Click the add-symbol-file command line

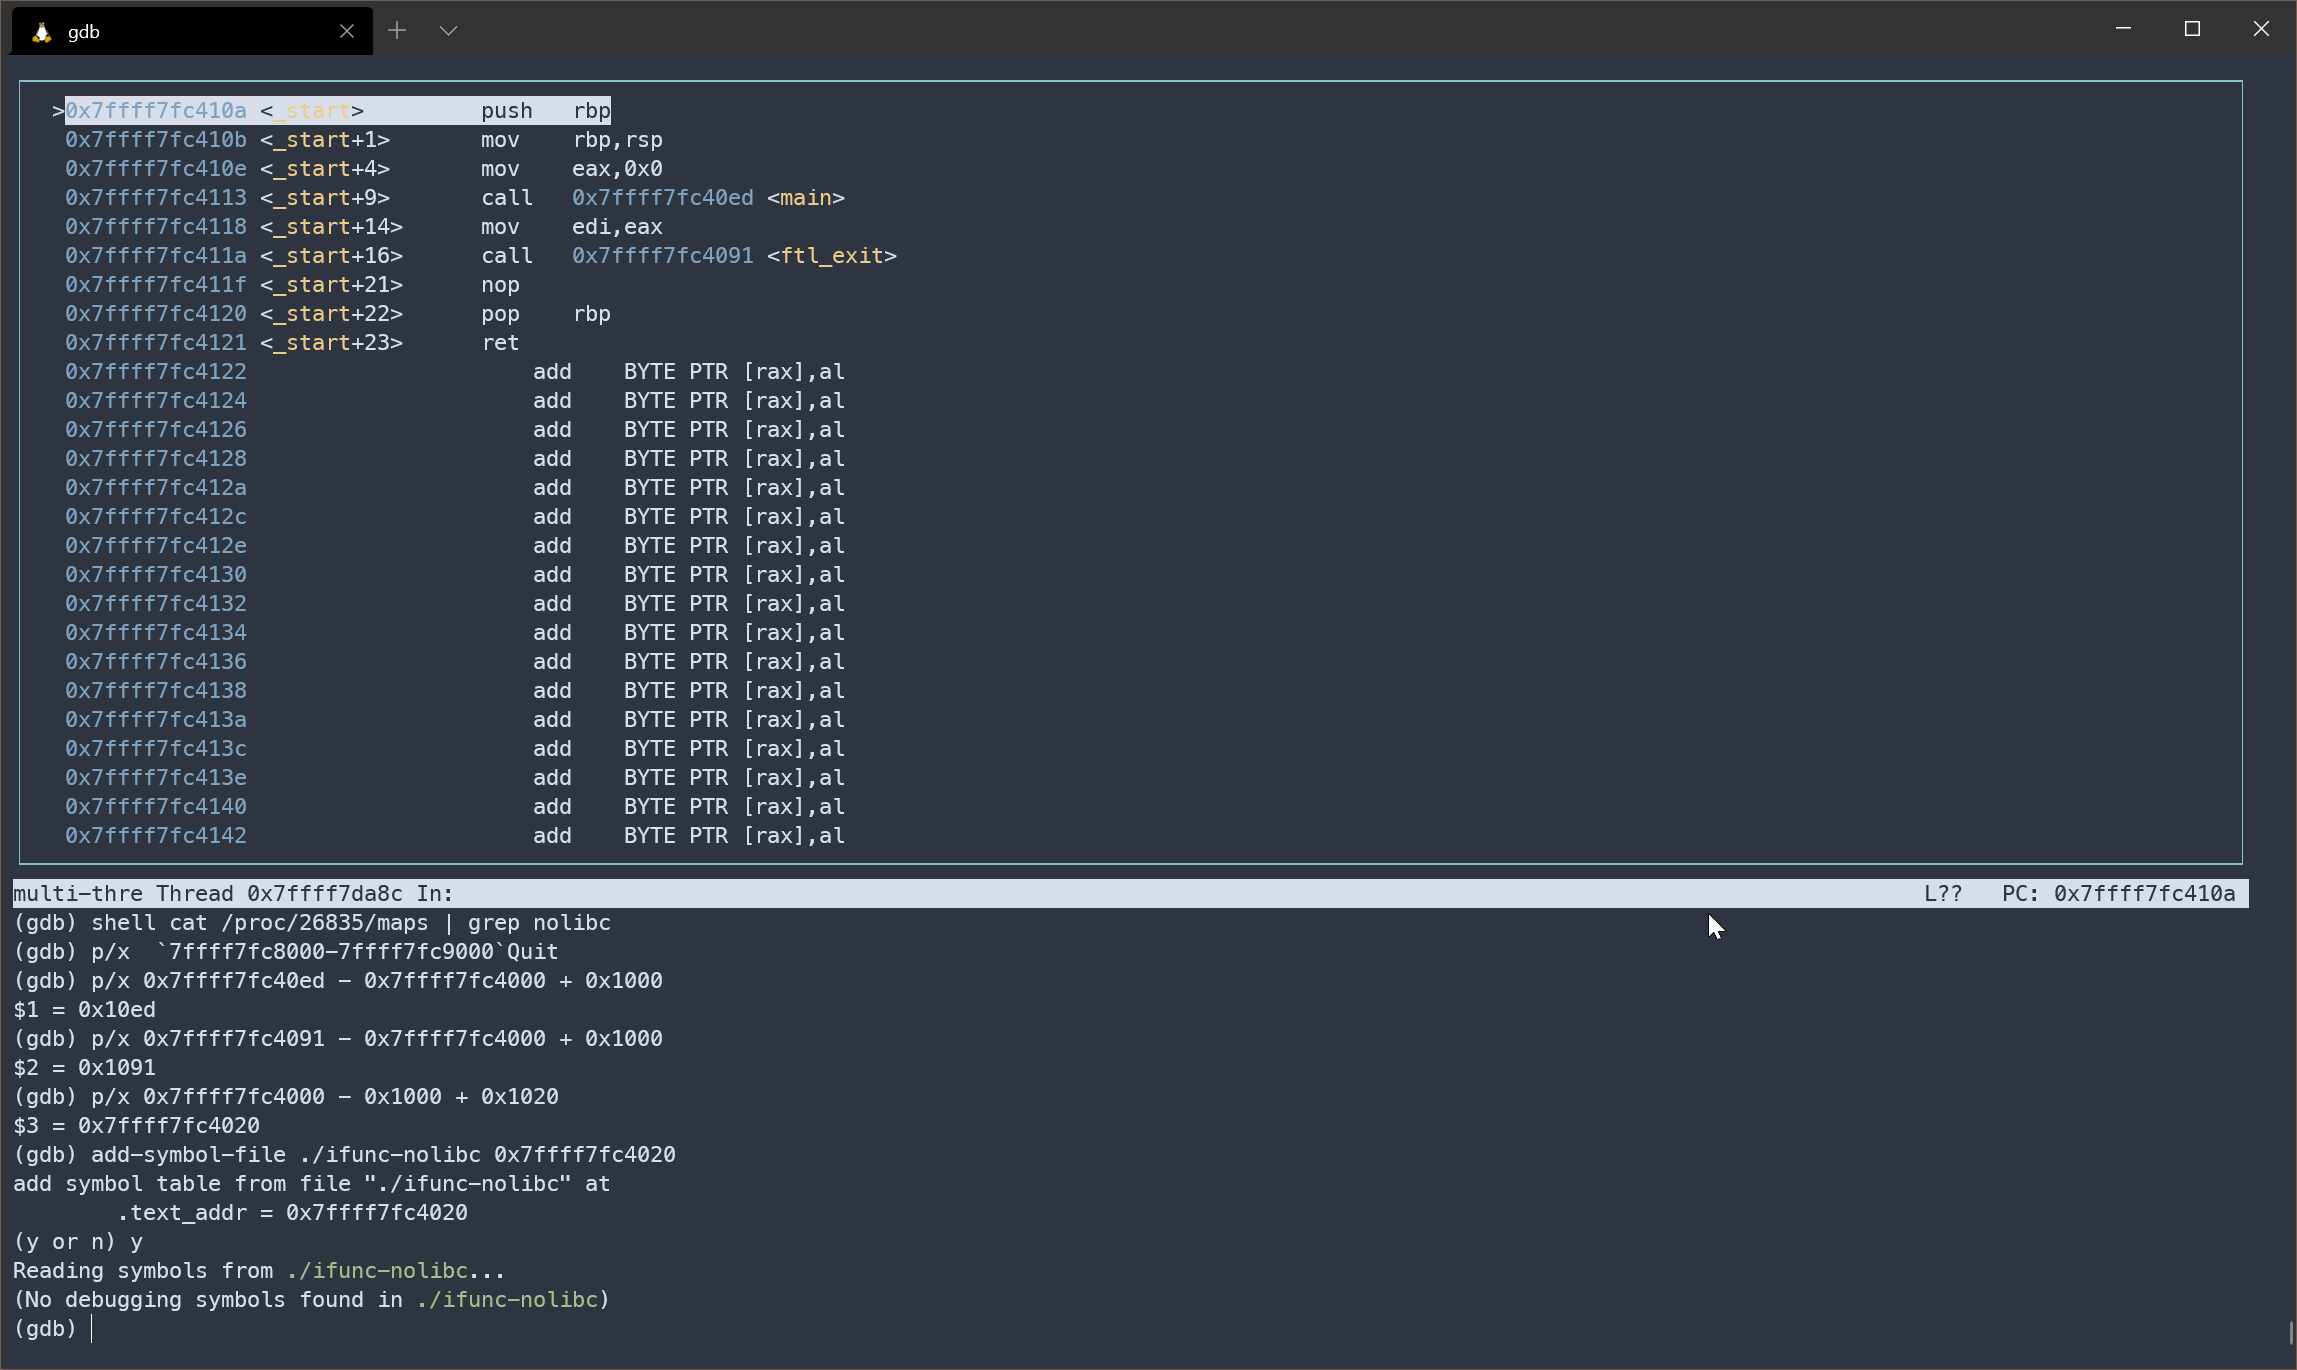click(344, 1155)
